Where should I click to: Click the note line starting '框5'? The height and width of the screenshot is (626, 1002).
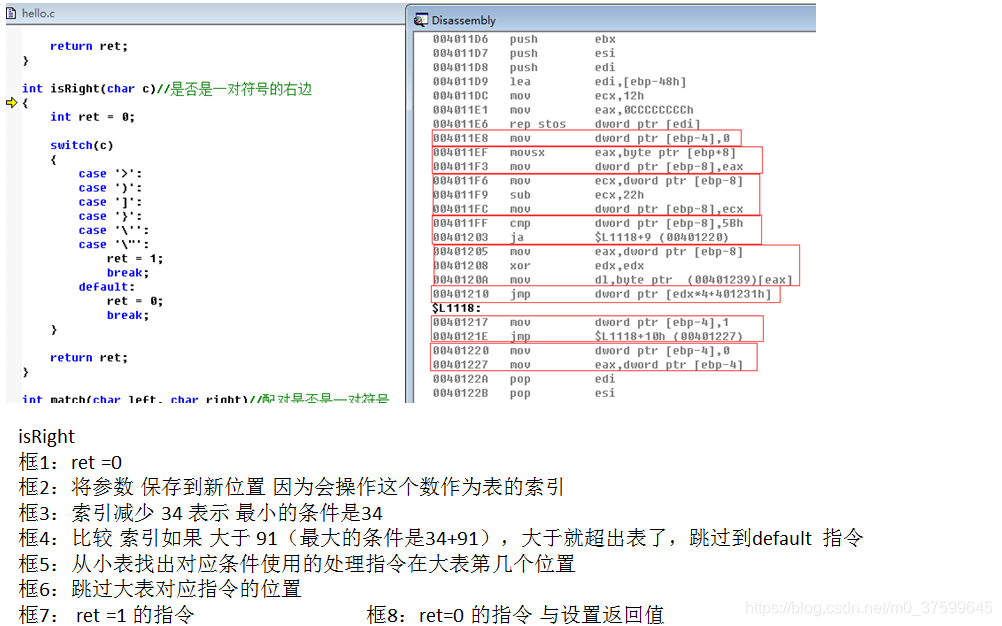[297, 563]
